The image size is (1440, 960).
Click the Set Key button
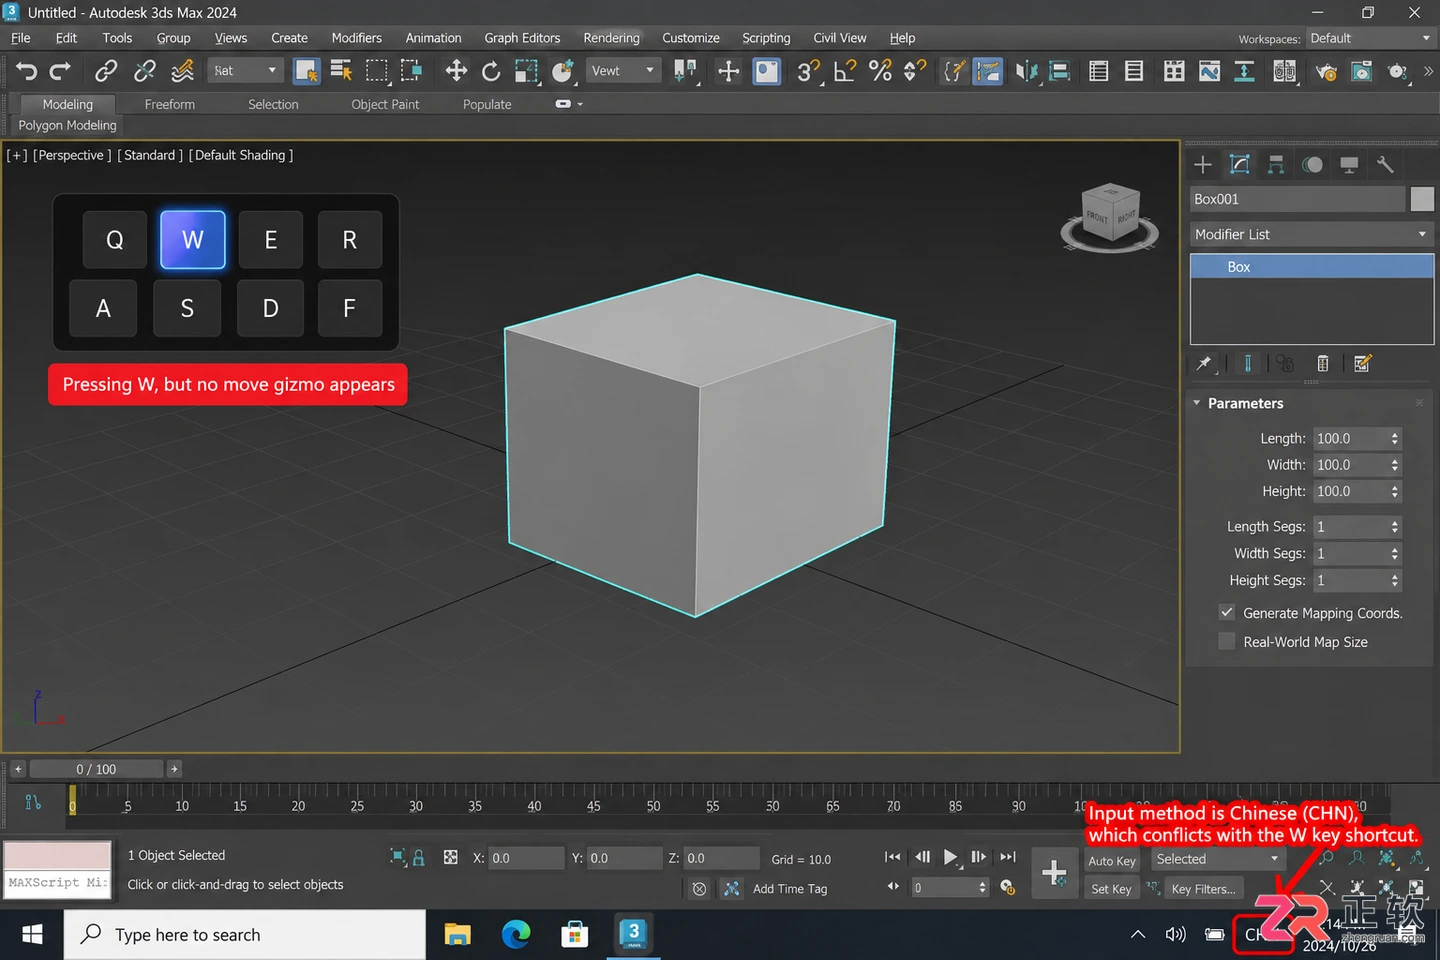click(x=1111, y=888)
